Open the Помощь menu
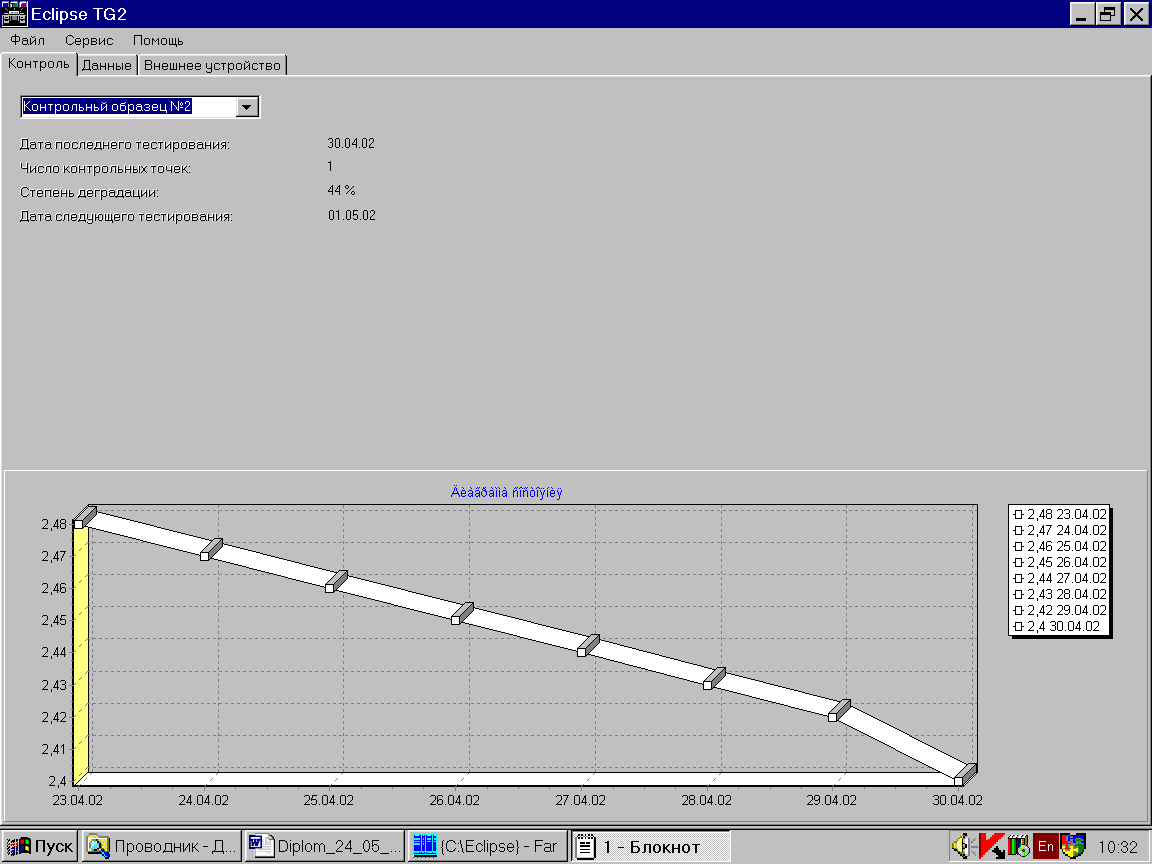Screen dimensions: 1152x864 coord(158,40)
